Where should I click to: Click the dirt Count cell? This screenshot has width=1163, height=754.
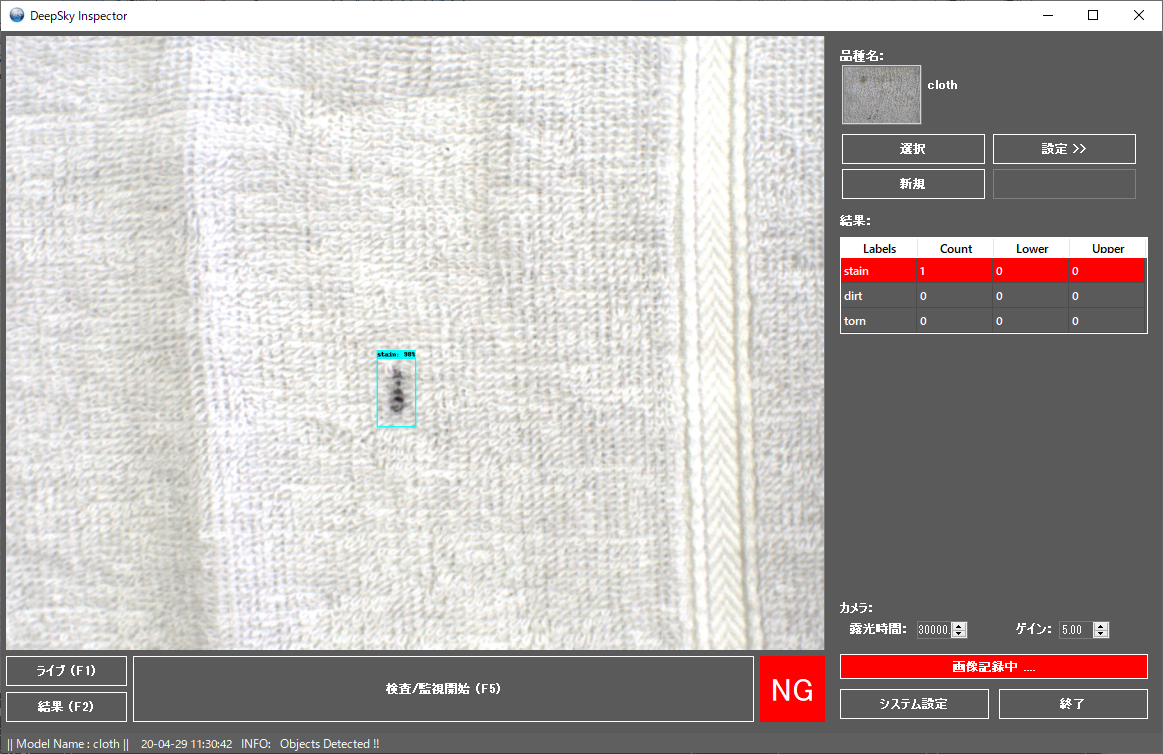tap(955, 296)
